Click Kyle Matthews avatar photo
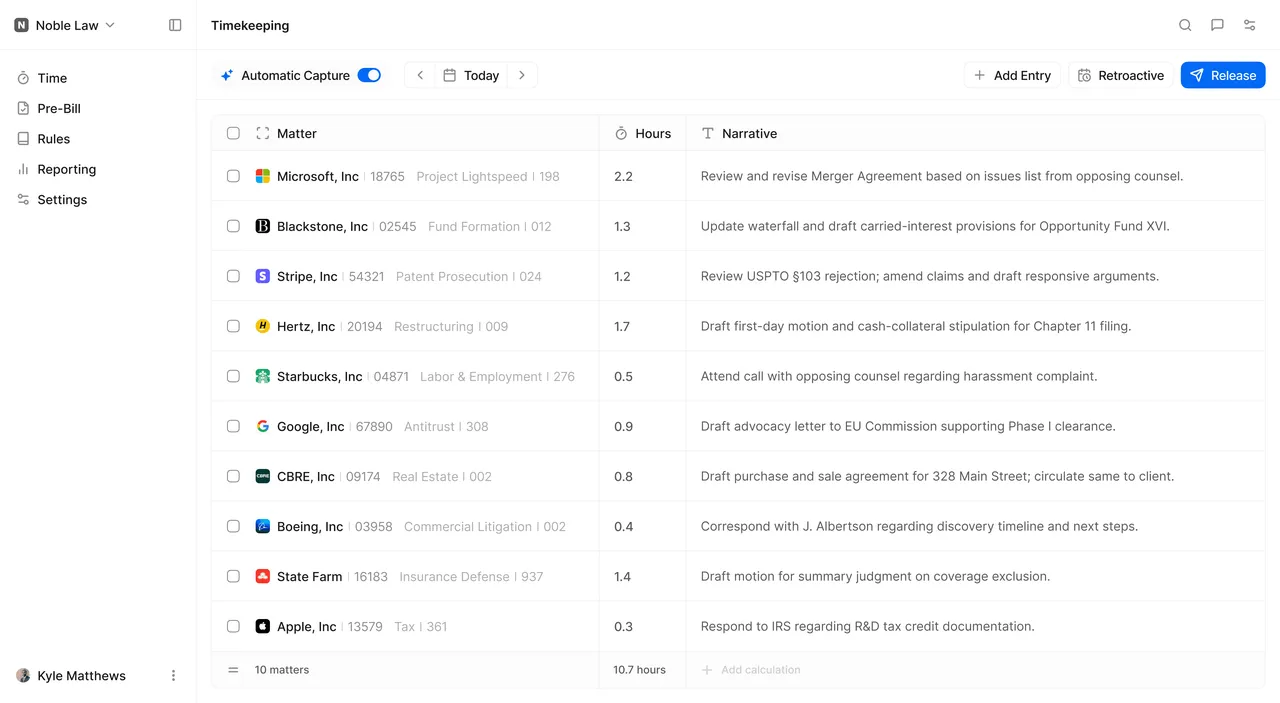This screenshot has height=703, width=1280. (x=23, y=676)
